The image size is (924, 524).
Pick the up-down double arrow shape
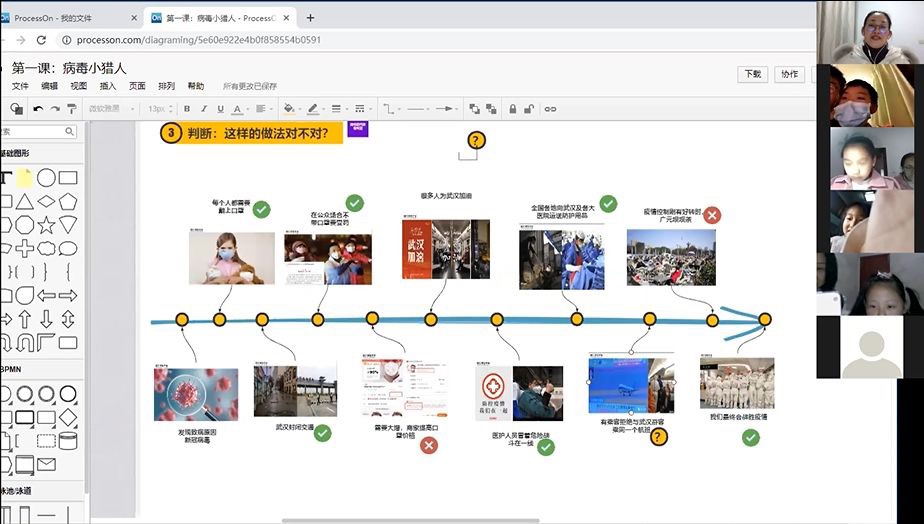click(68, 319)
